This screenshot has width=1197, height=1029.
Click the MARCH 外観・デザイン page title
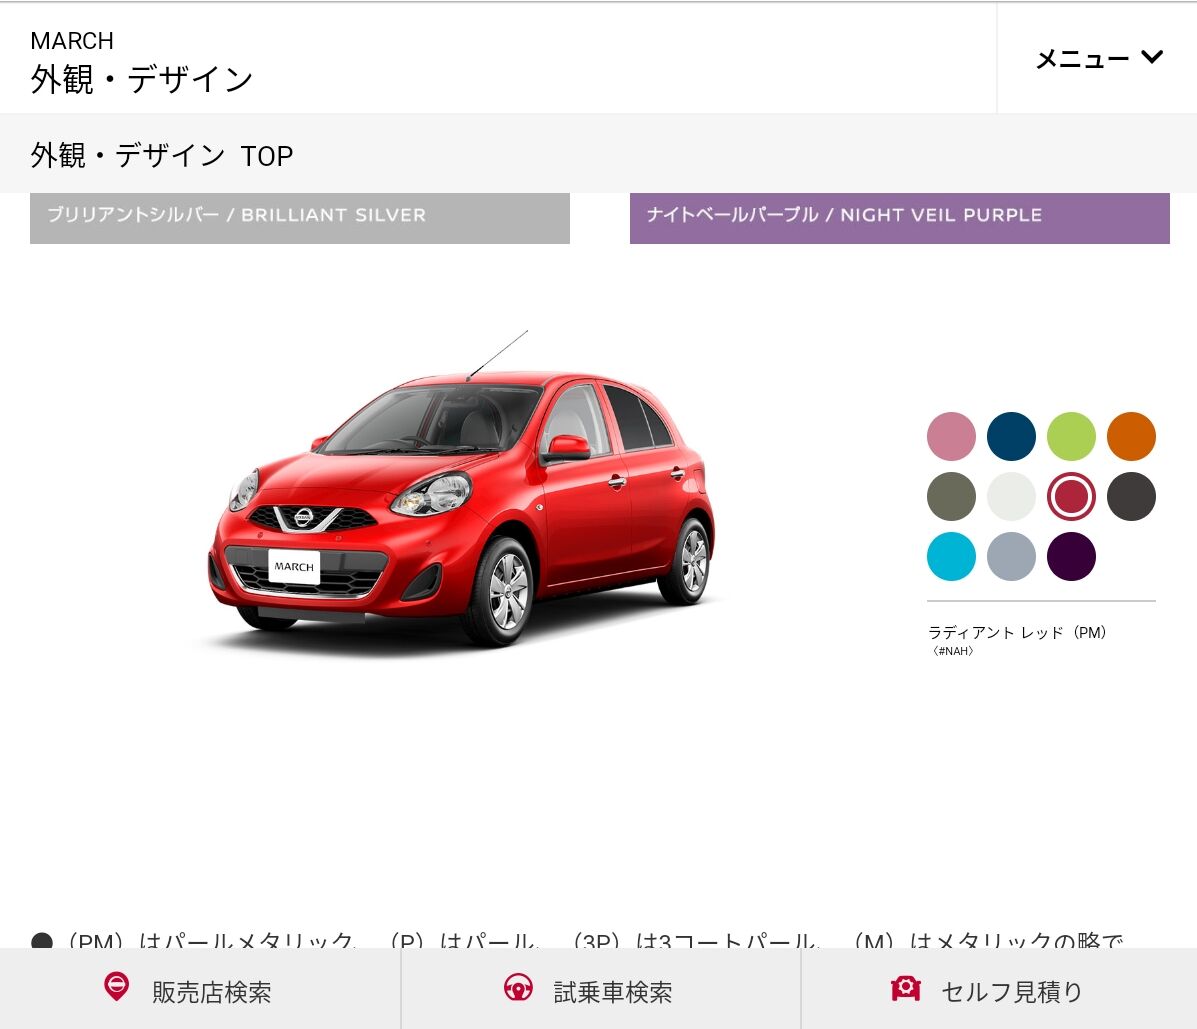pos(141,63)
